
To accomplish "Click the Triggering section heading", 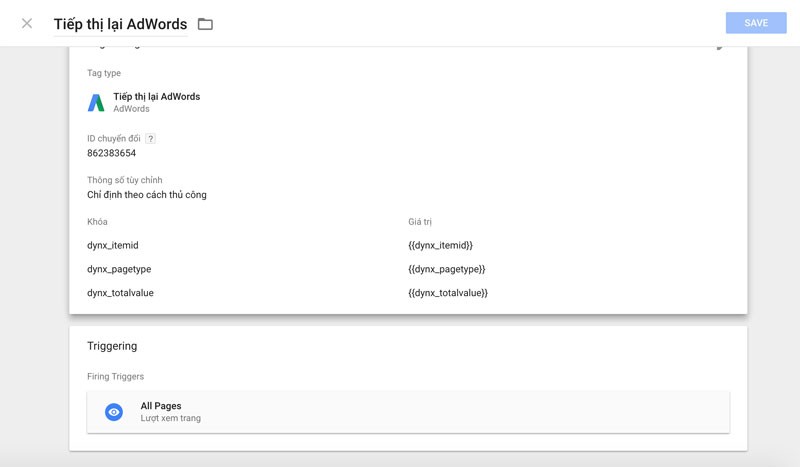I will (112, 346).
